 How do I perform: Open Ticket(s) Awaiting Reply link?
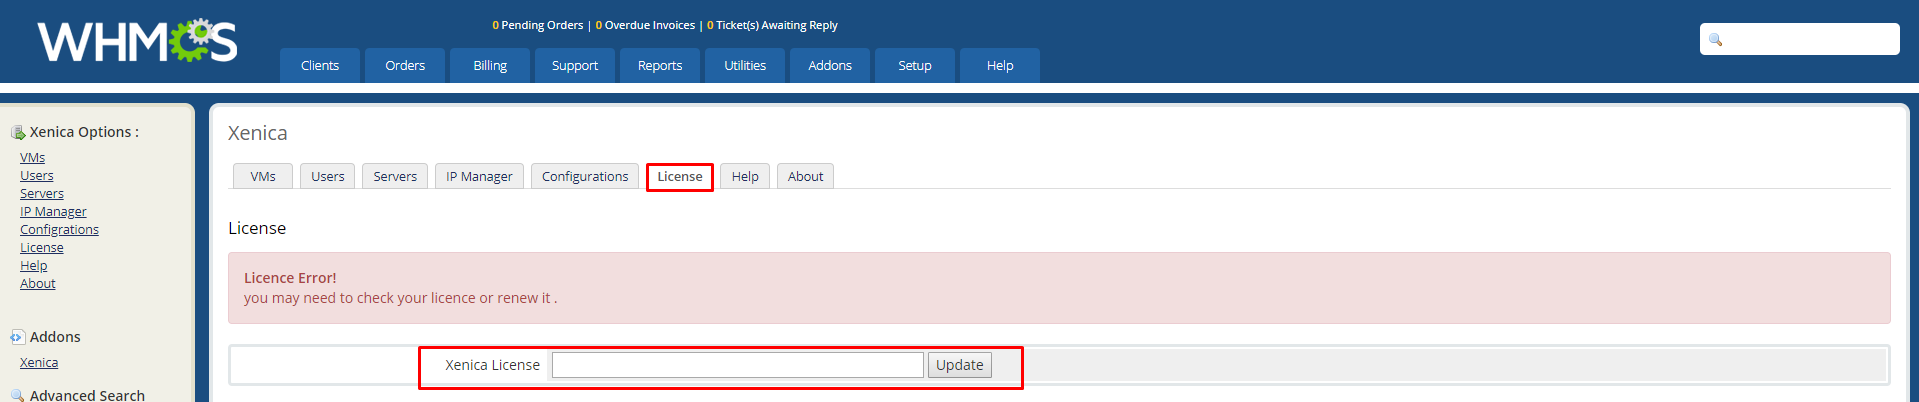772,25
